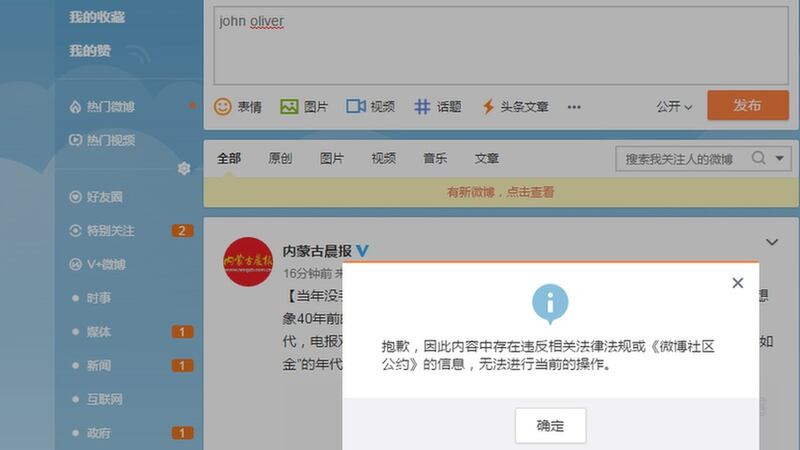This screenshot has height=450, width=800.
Task: Open 我的收藏 in sidebar
Action: tap(97, 17)
